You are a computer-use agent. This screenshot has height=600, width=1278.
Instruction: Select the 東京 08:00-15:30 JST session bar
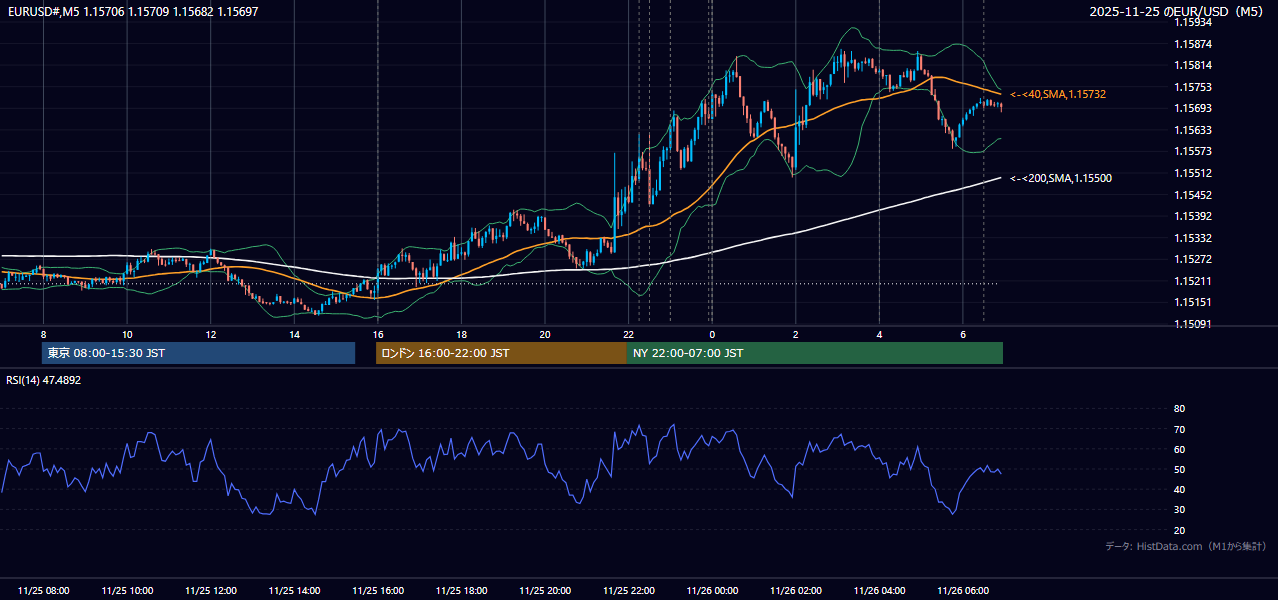[198, 353]
